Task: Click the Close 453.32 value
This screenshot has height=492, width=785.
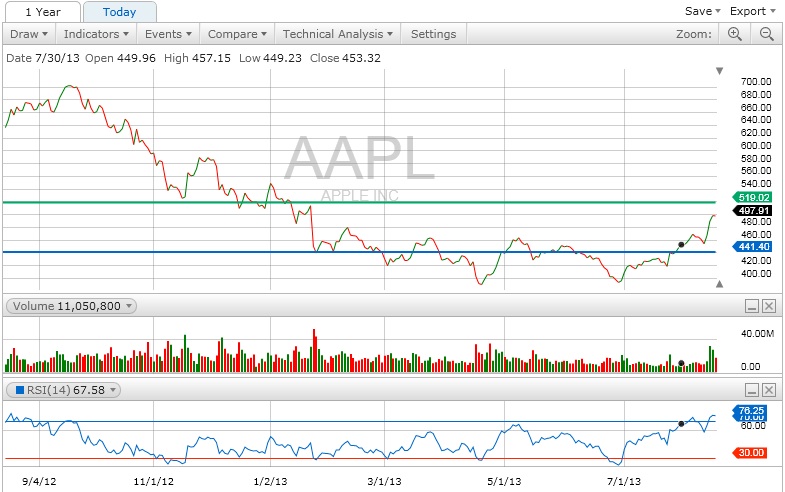Action: (x=345, y=58)
